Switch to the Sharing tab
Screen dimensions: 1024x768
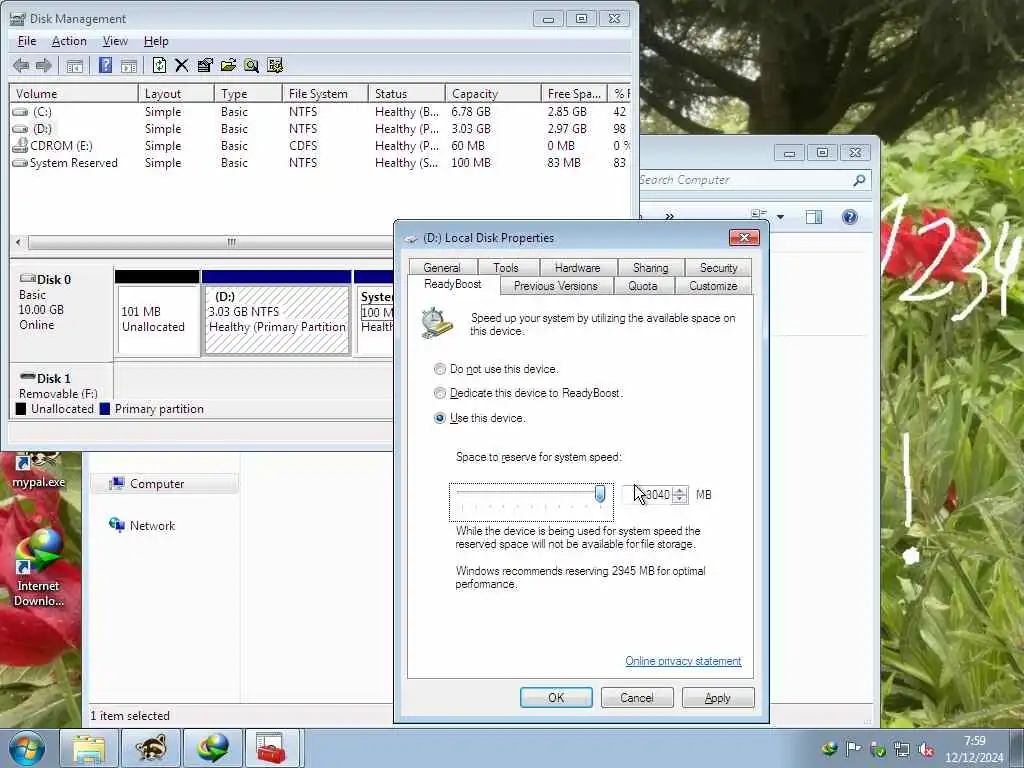tap(650, 268)
